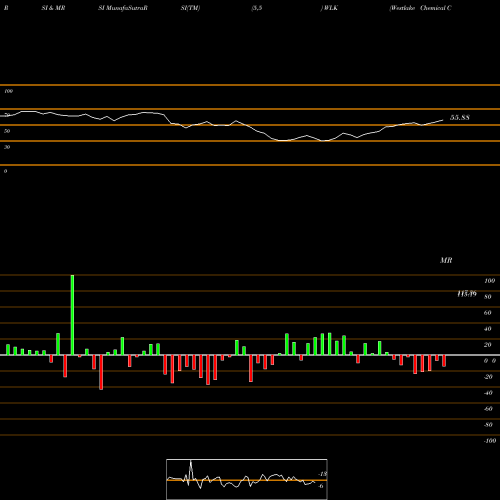The height and width of the screenshot is (500, 500).
Task: Click the white spike peak in mini chart
Action: click(191, 462)
